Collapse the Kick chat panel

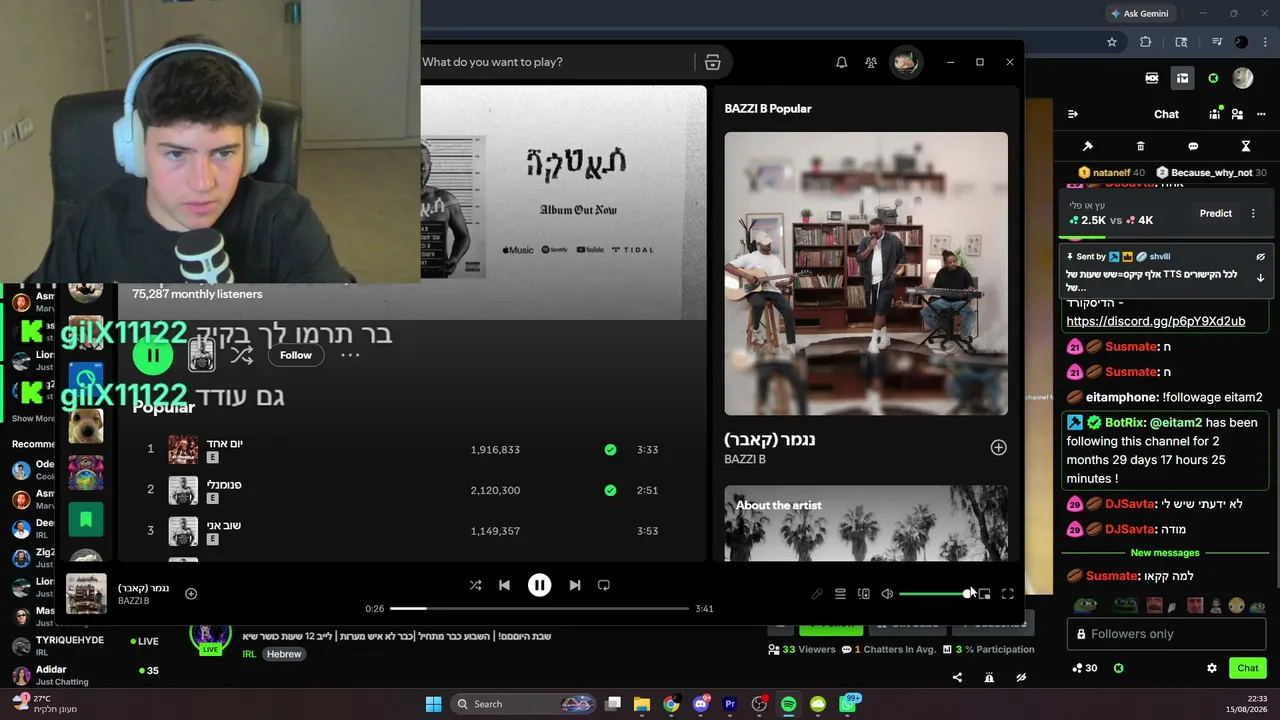1073,114
